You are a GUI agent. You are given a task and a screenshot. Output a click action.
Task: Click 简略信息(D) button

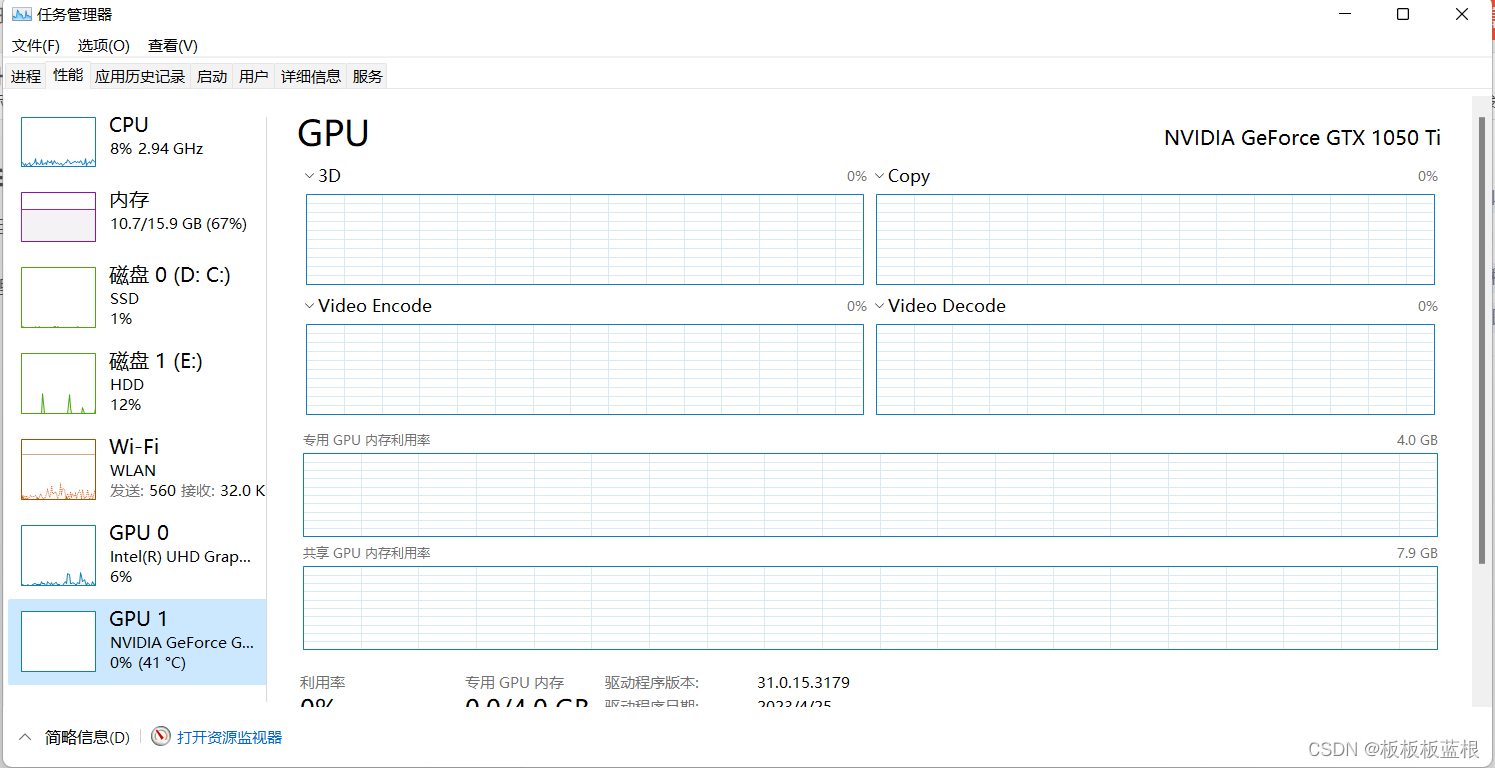(87, 737)
